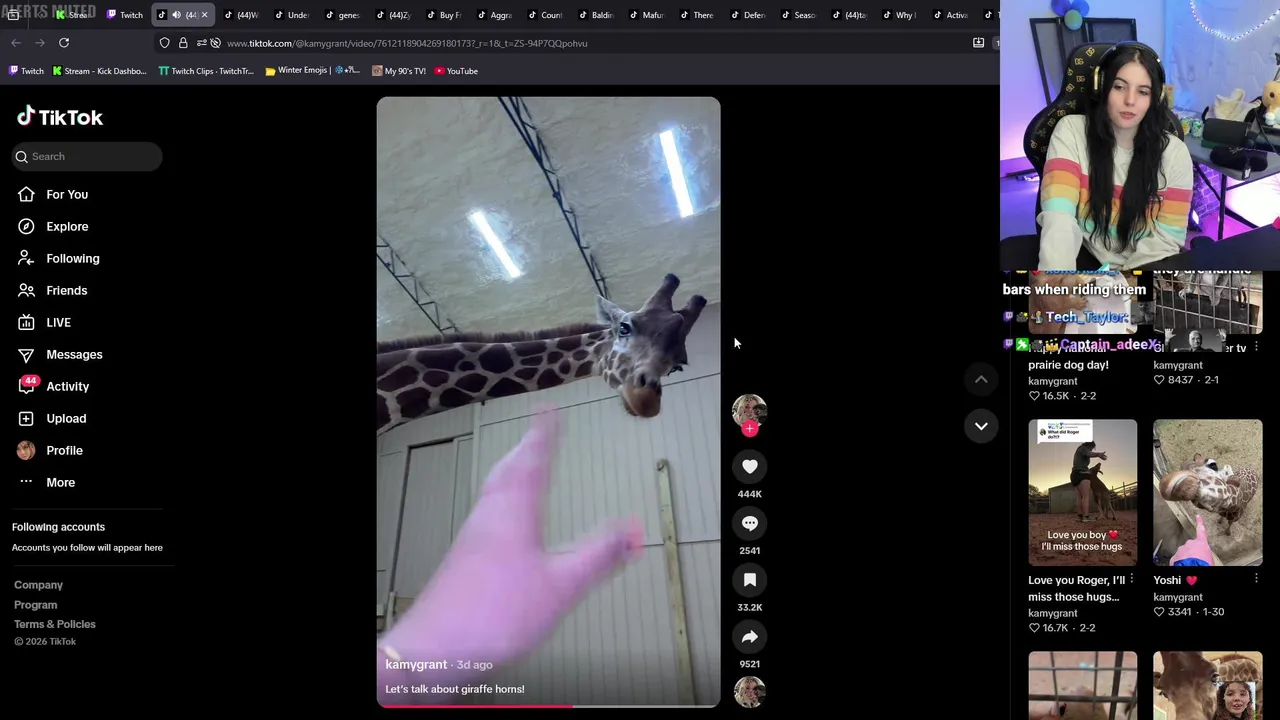Open the My 90's TV! bookmark
Image resolution: width=1280 pixels, height=720 pixels.
click(398, 71)
